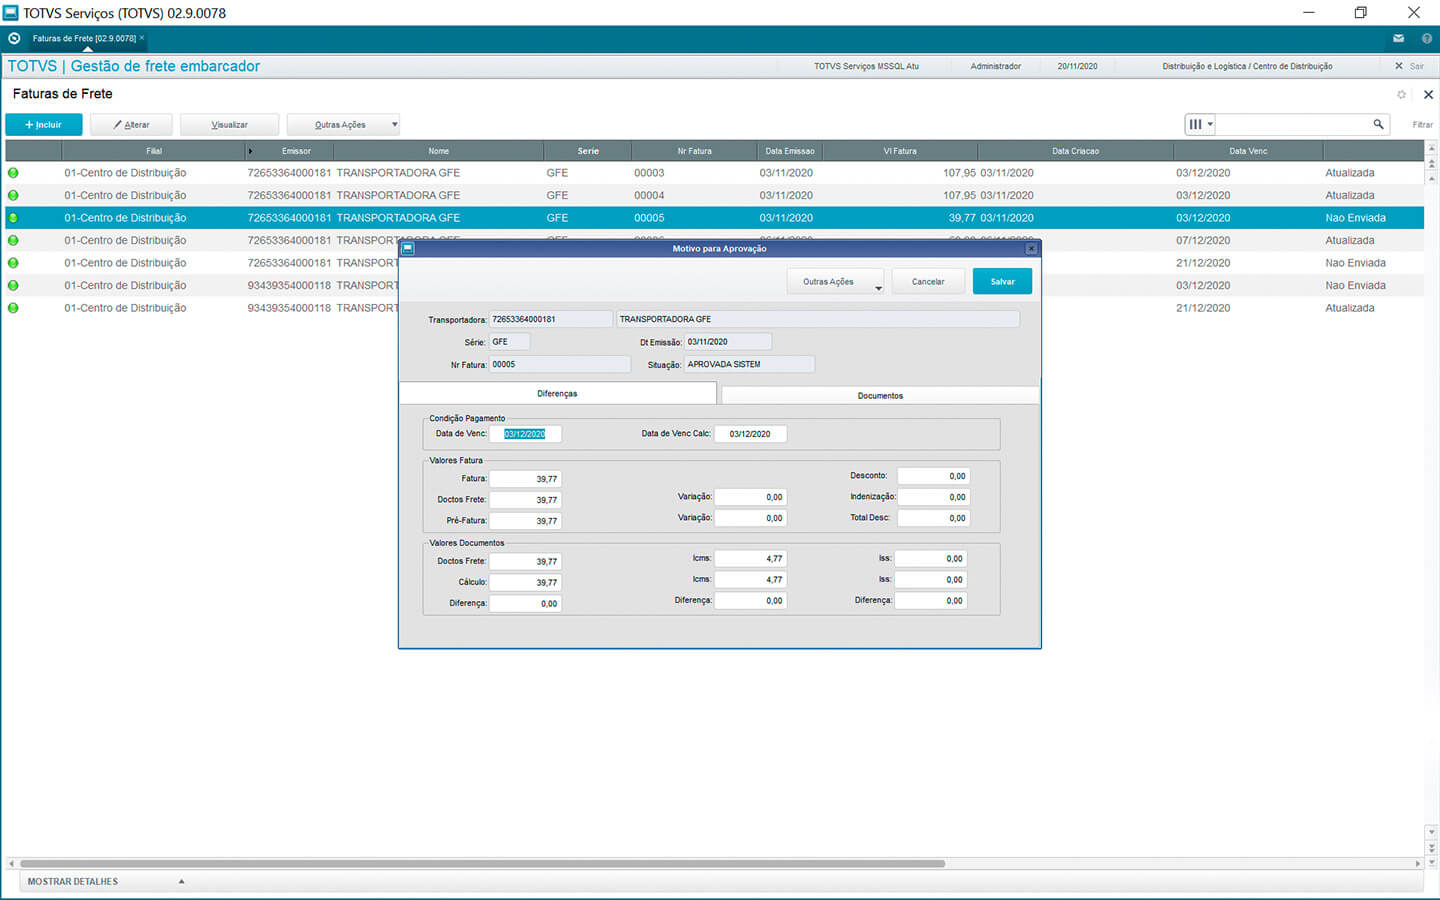
Task: Switch to the Diferenças tab
Action: pyautogui.click(x=557, y=394)
